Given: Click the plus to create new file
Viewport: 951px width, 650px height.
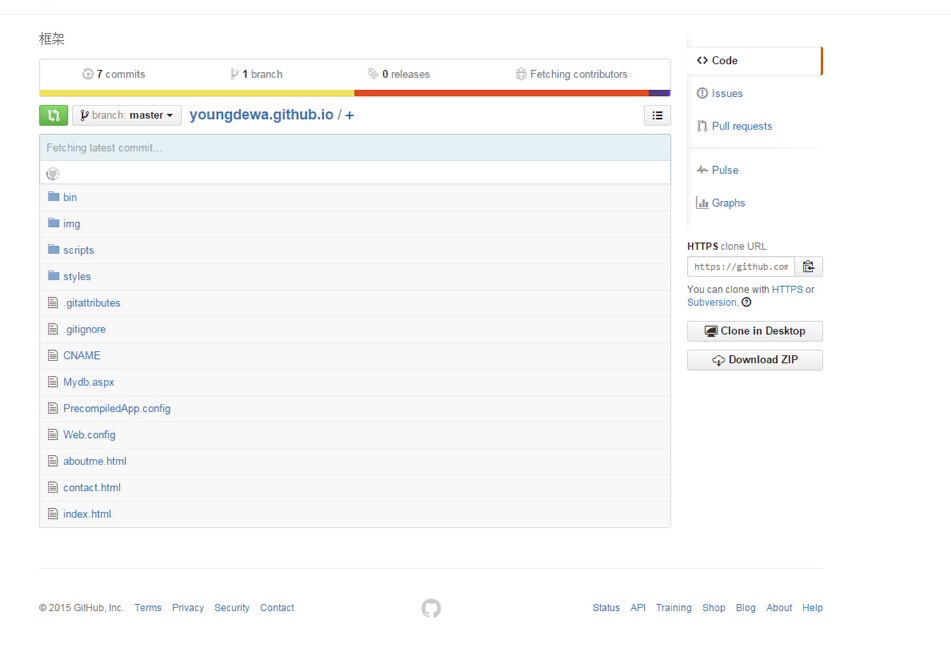Looking at the screenshot, I should 349,115.
